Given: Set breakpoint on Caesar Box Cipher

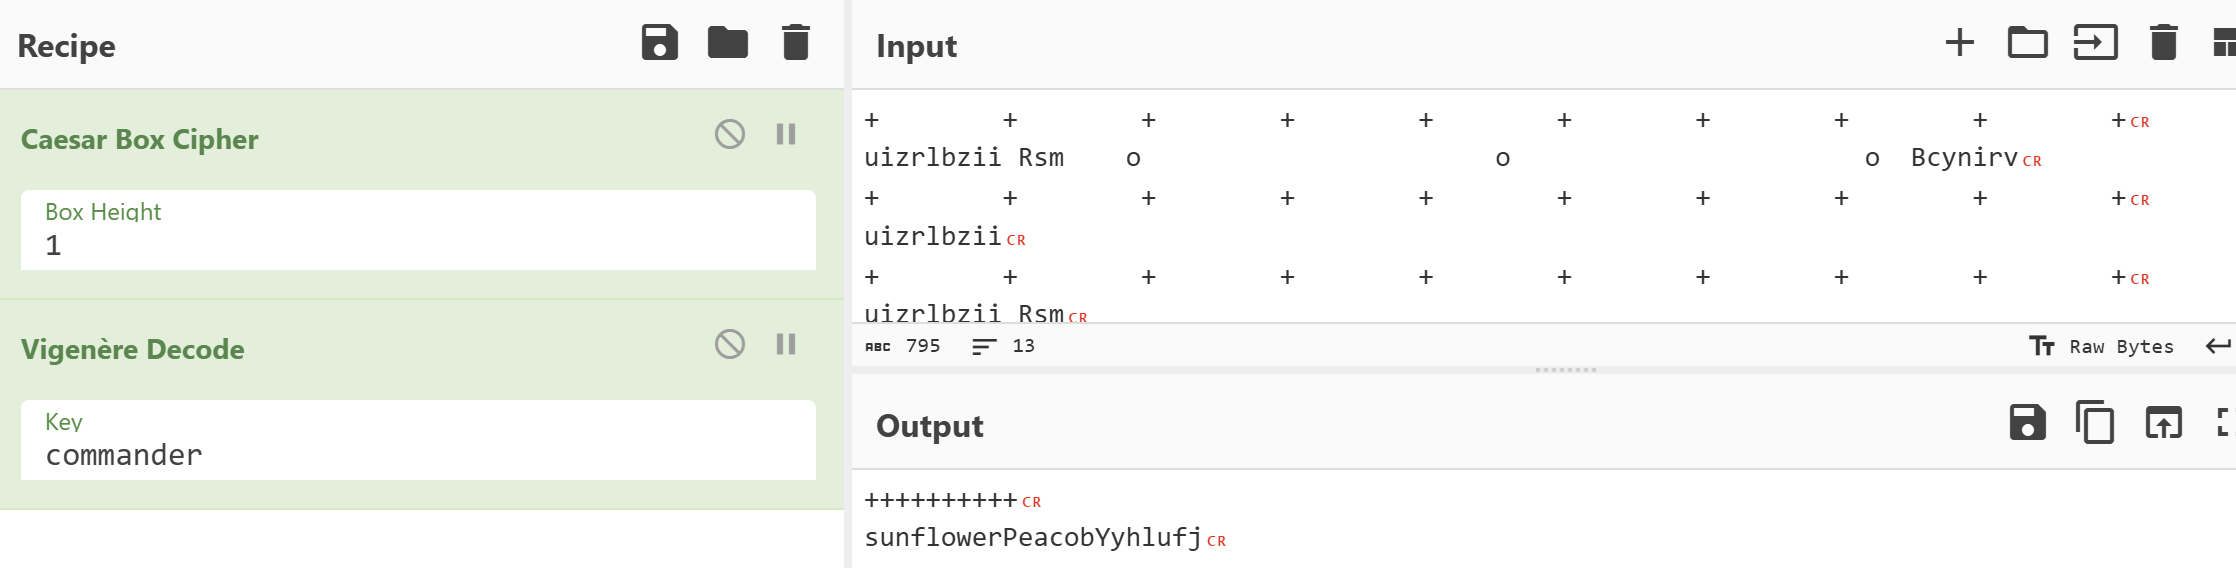Looking at the screenshot, I should [x=786, y=134].
